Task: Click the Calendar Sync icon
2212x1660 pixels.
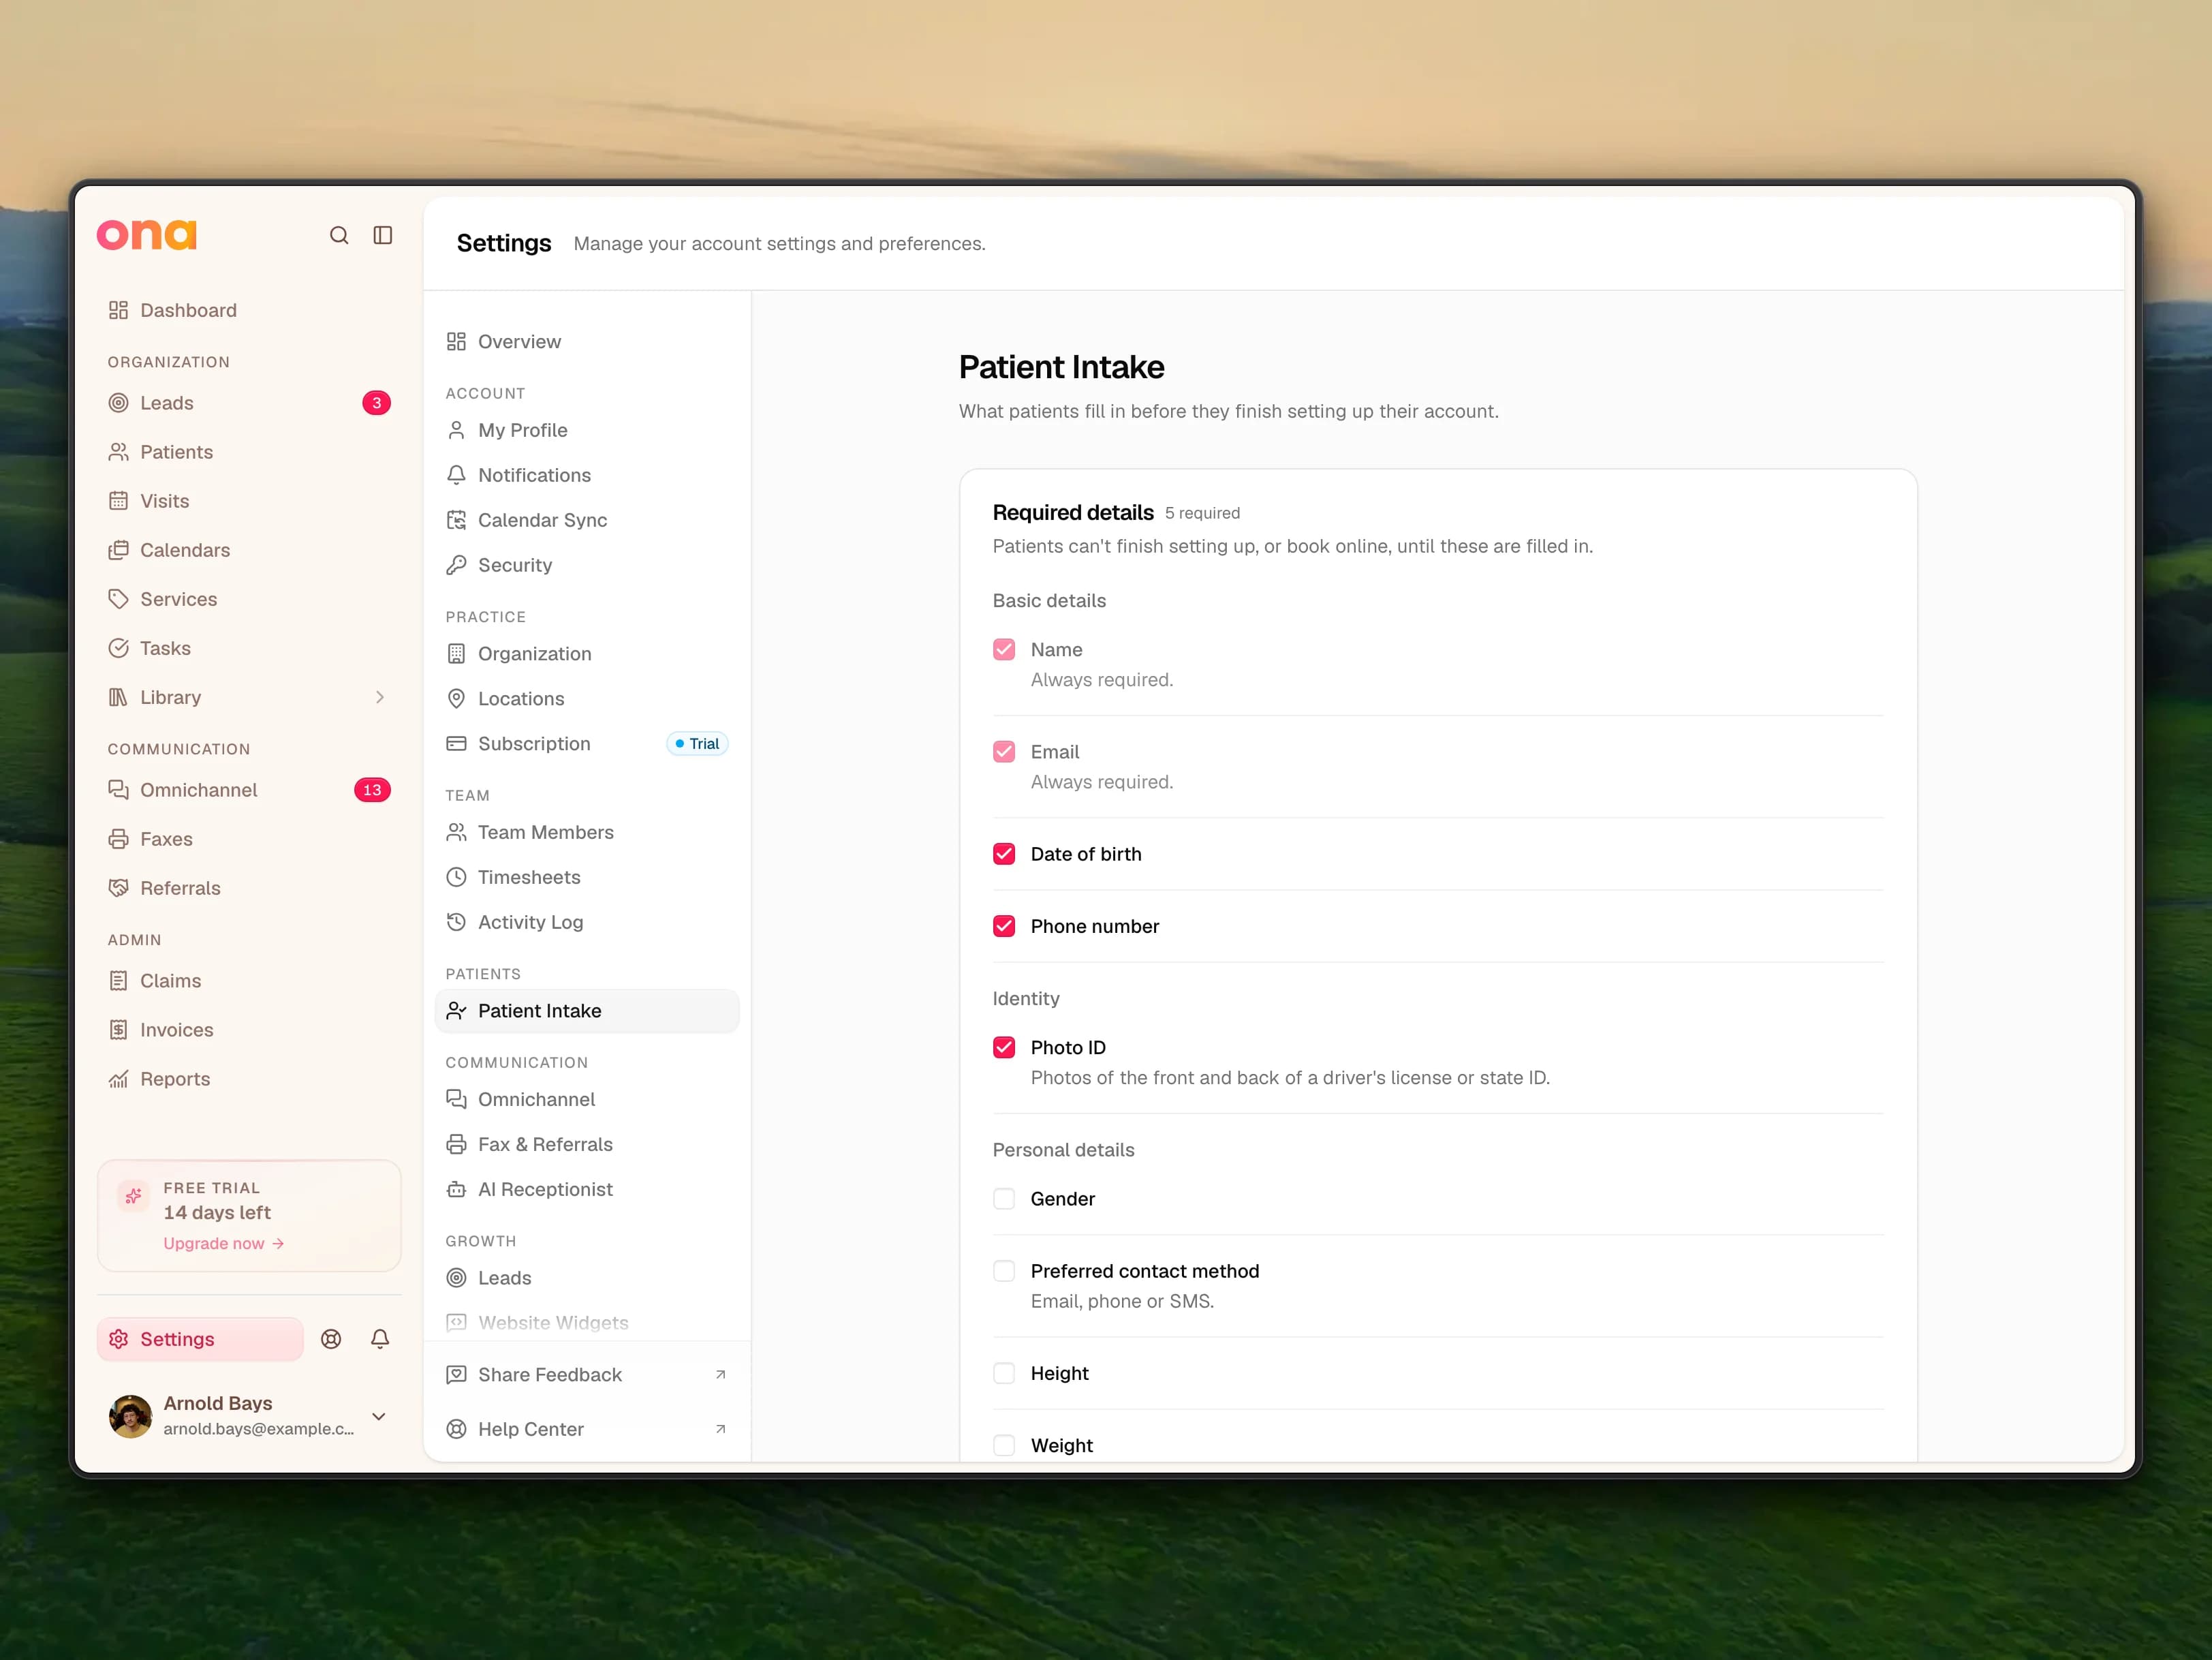Action: click(x=456, y=520)
